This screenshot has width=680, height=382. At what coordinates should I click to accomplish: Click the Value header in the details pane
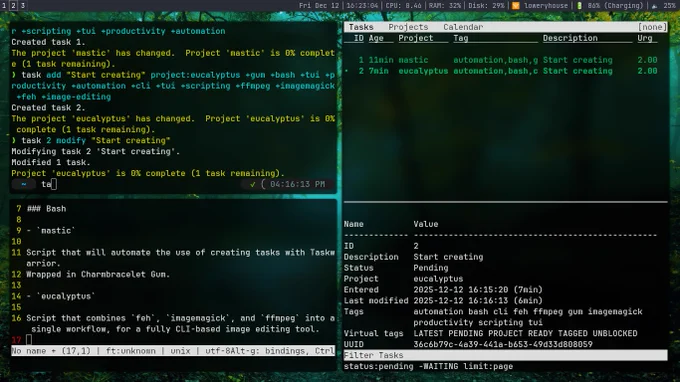425,224
